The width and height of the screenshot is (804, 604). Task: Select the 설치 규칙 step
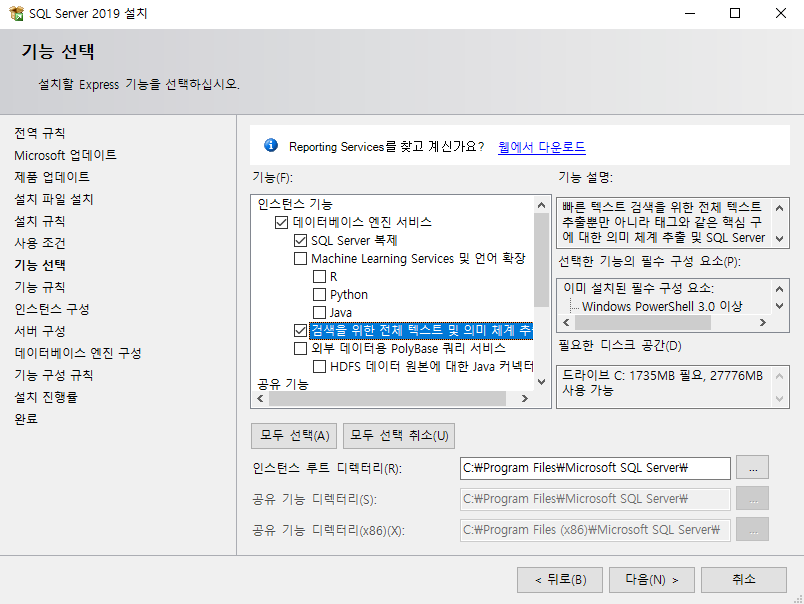coord(39,222)
